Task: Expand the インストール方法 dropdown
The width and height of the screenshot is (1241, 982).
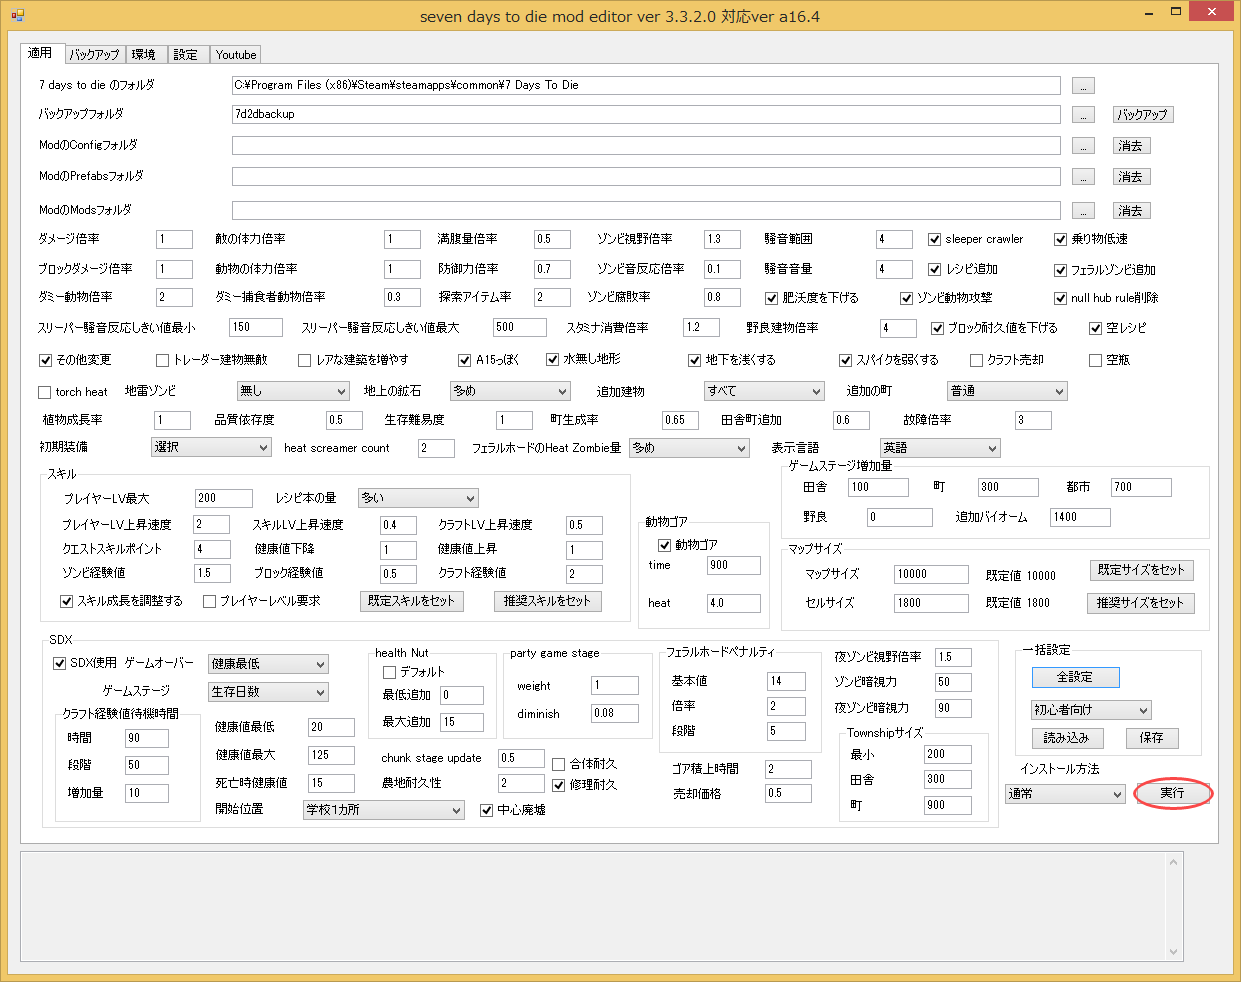Action: (1066, 794)
